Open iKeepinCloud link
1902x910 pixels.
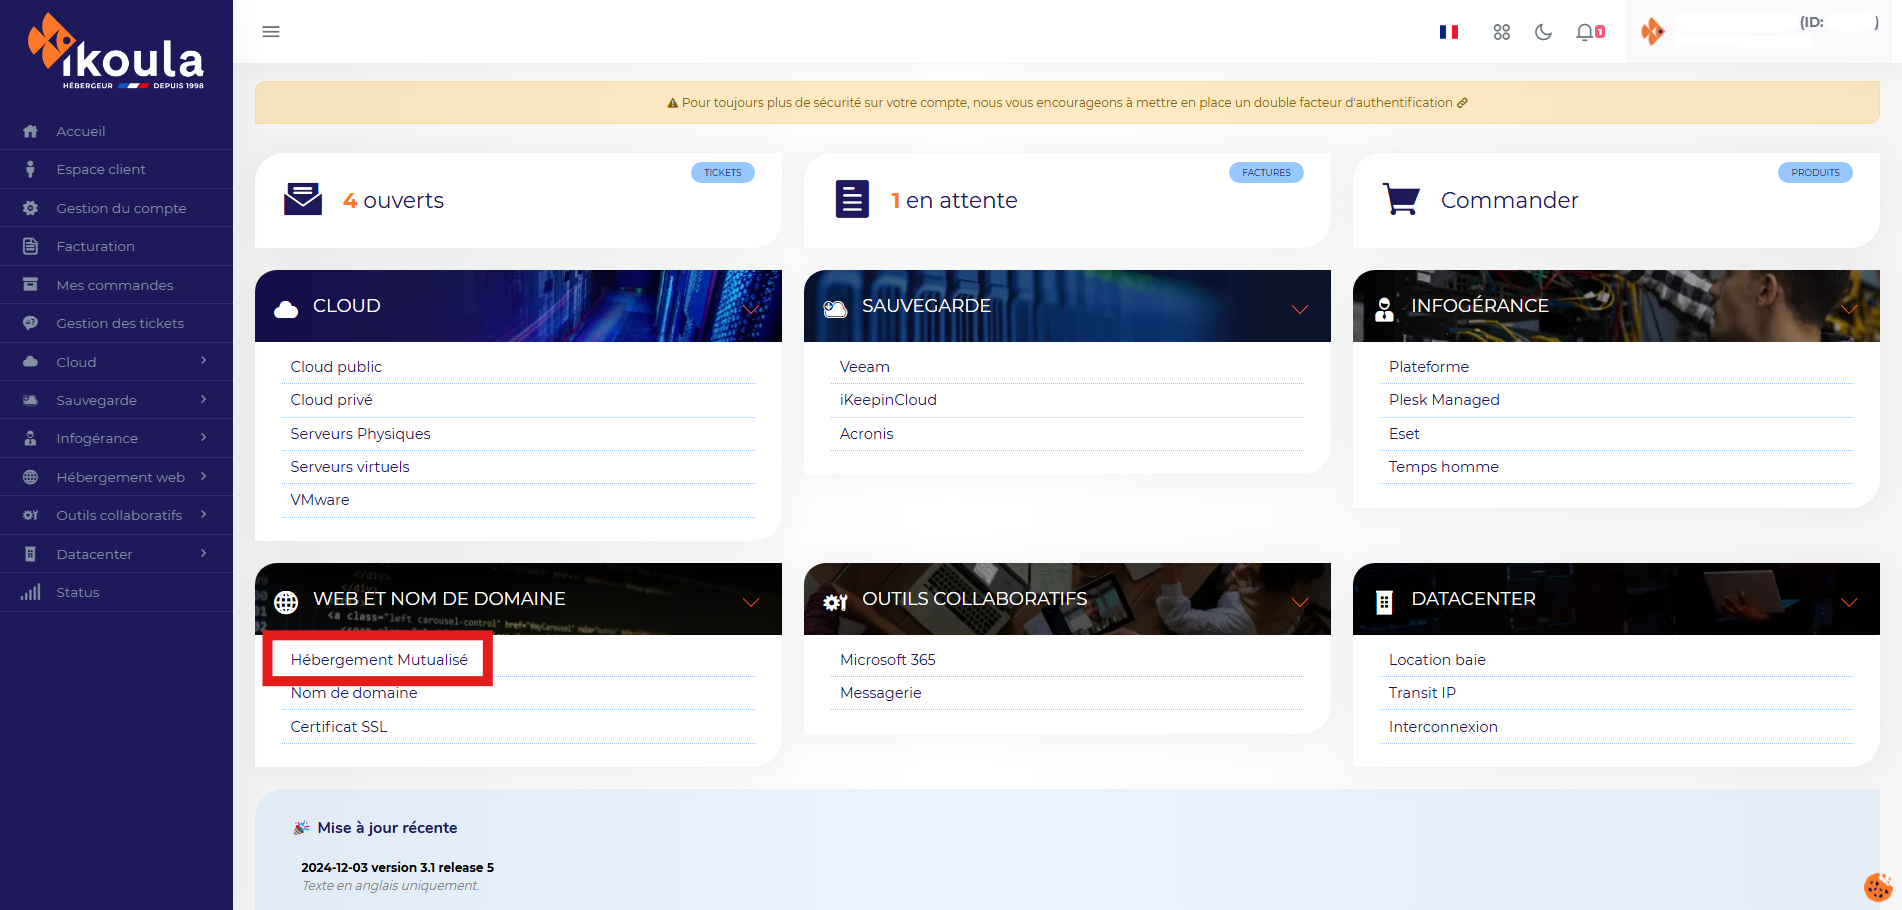pyautogui.click(x=888, y=400)
